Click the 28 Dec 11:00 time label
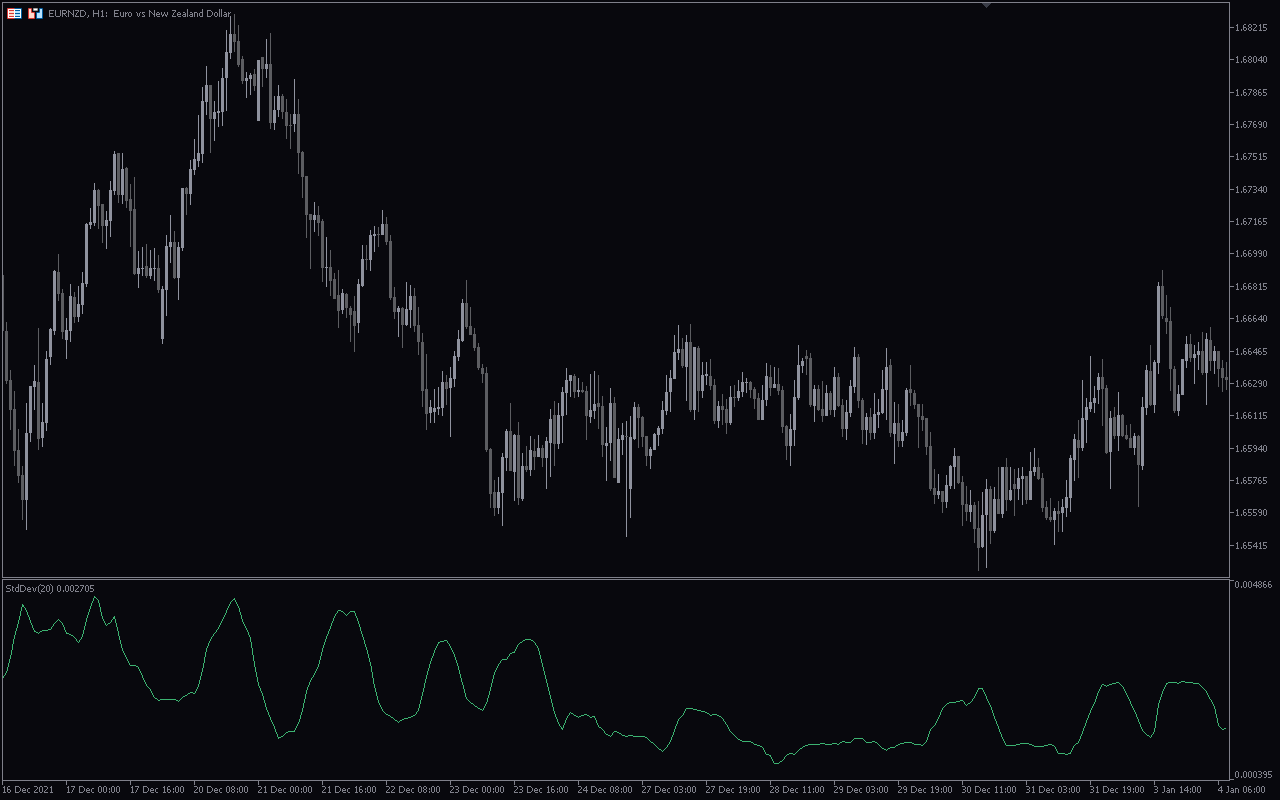 pos(797,790)
